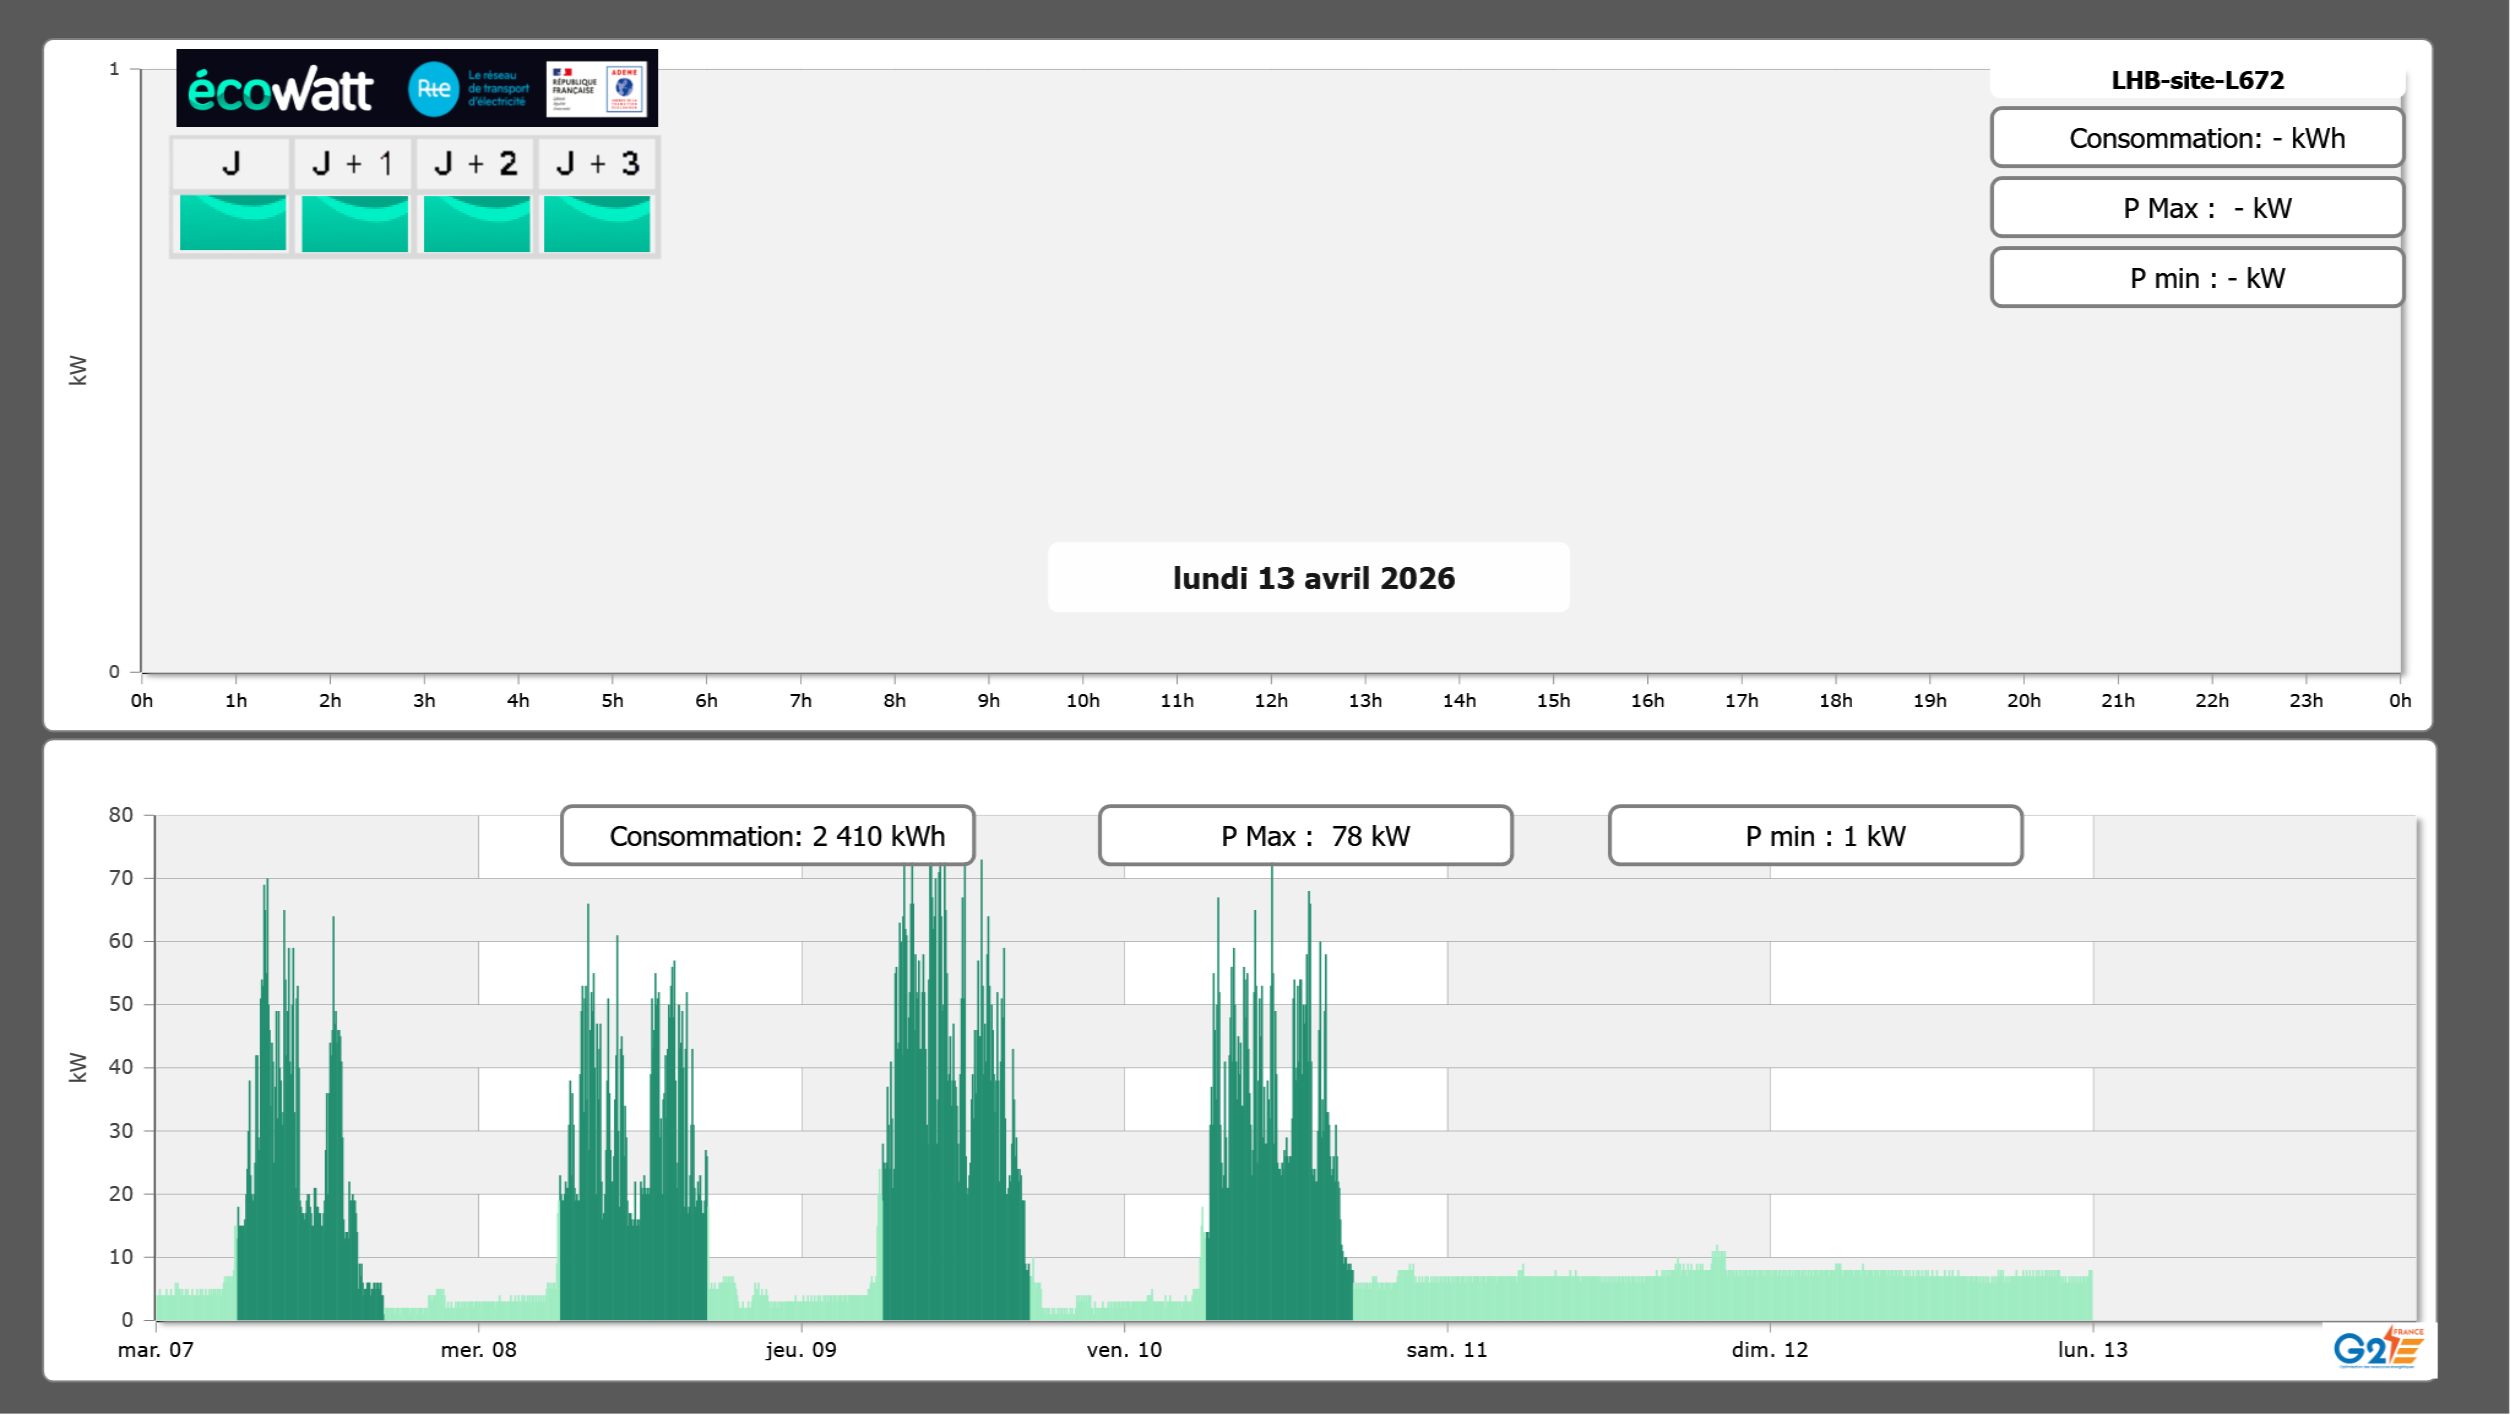Viewport: 2511px width, 1415px height.
Task: Click the green J + 3 signal icon
Action: click(597, 223)
